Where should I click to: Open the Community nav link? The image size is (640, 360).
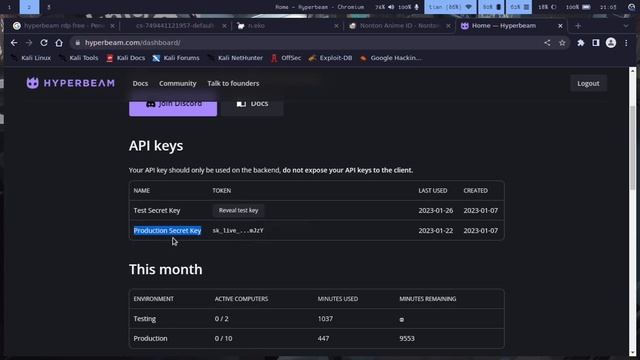pyautogui.click(x=178, y=83)
